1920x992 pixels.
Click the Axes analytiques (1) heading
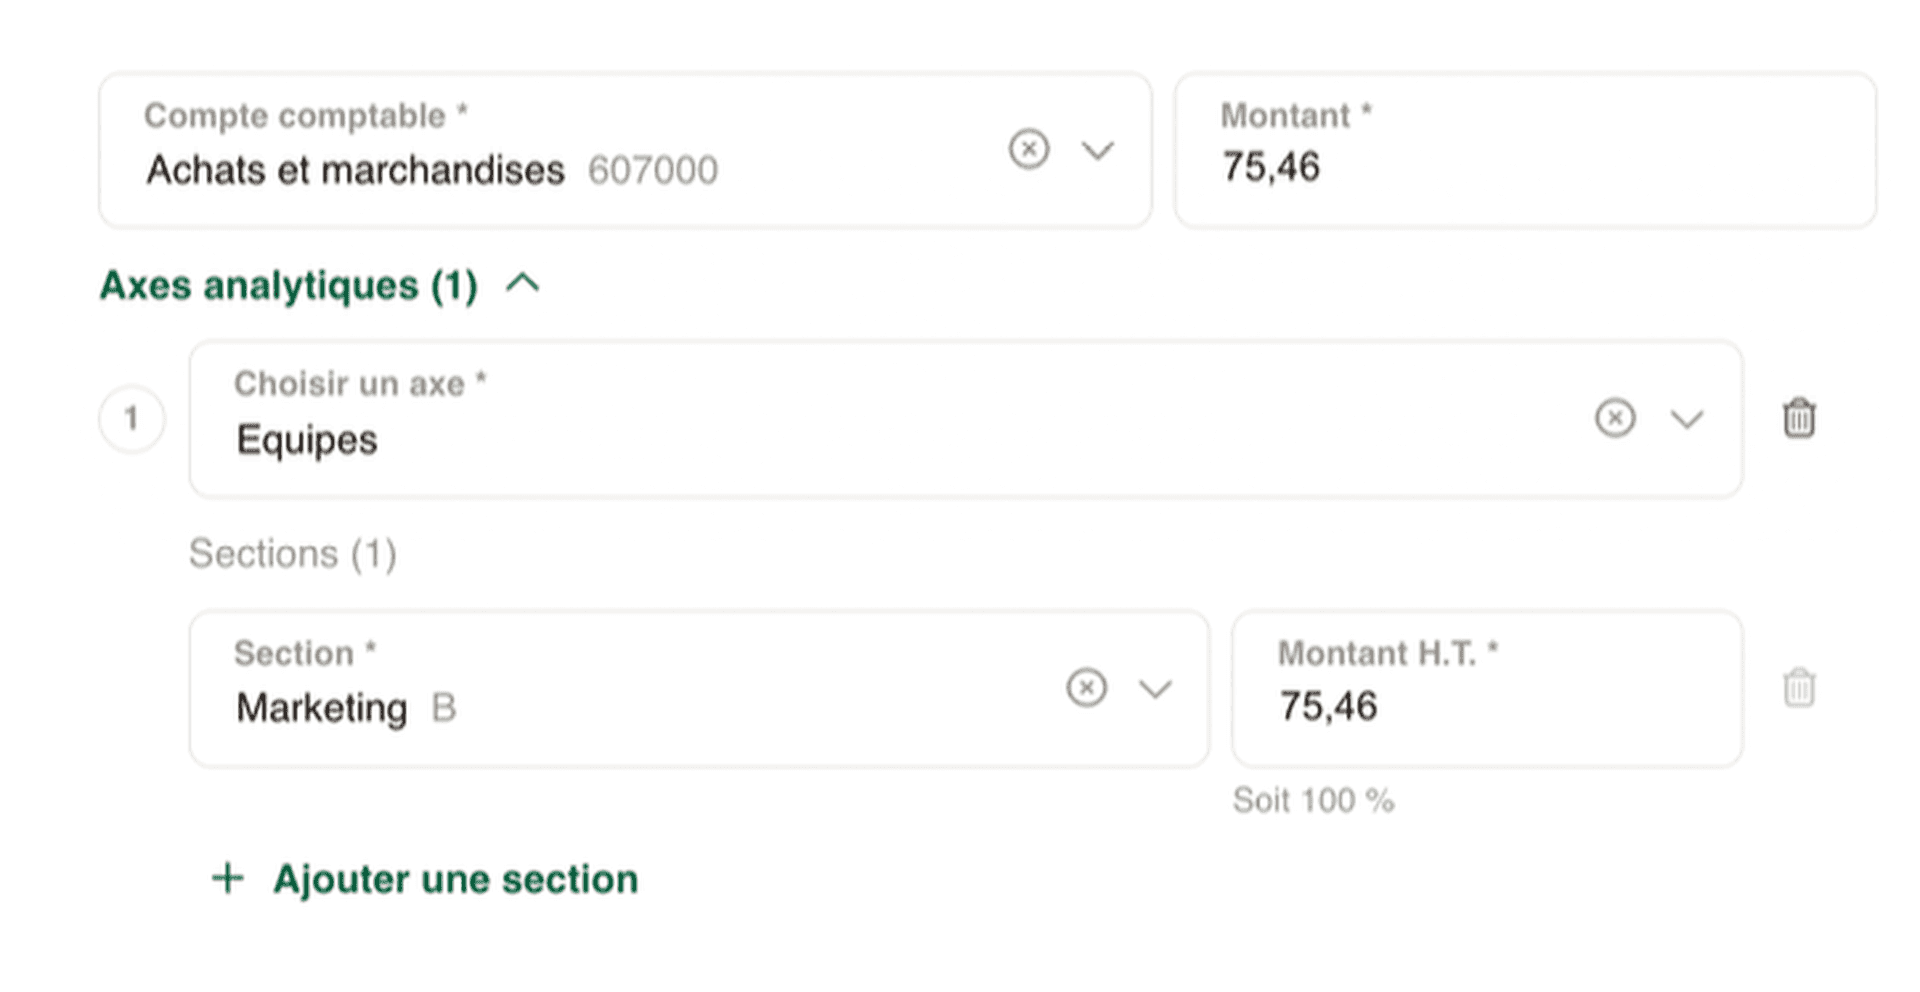point(289,286)
